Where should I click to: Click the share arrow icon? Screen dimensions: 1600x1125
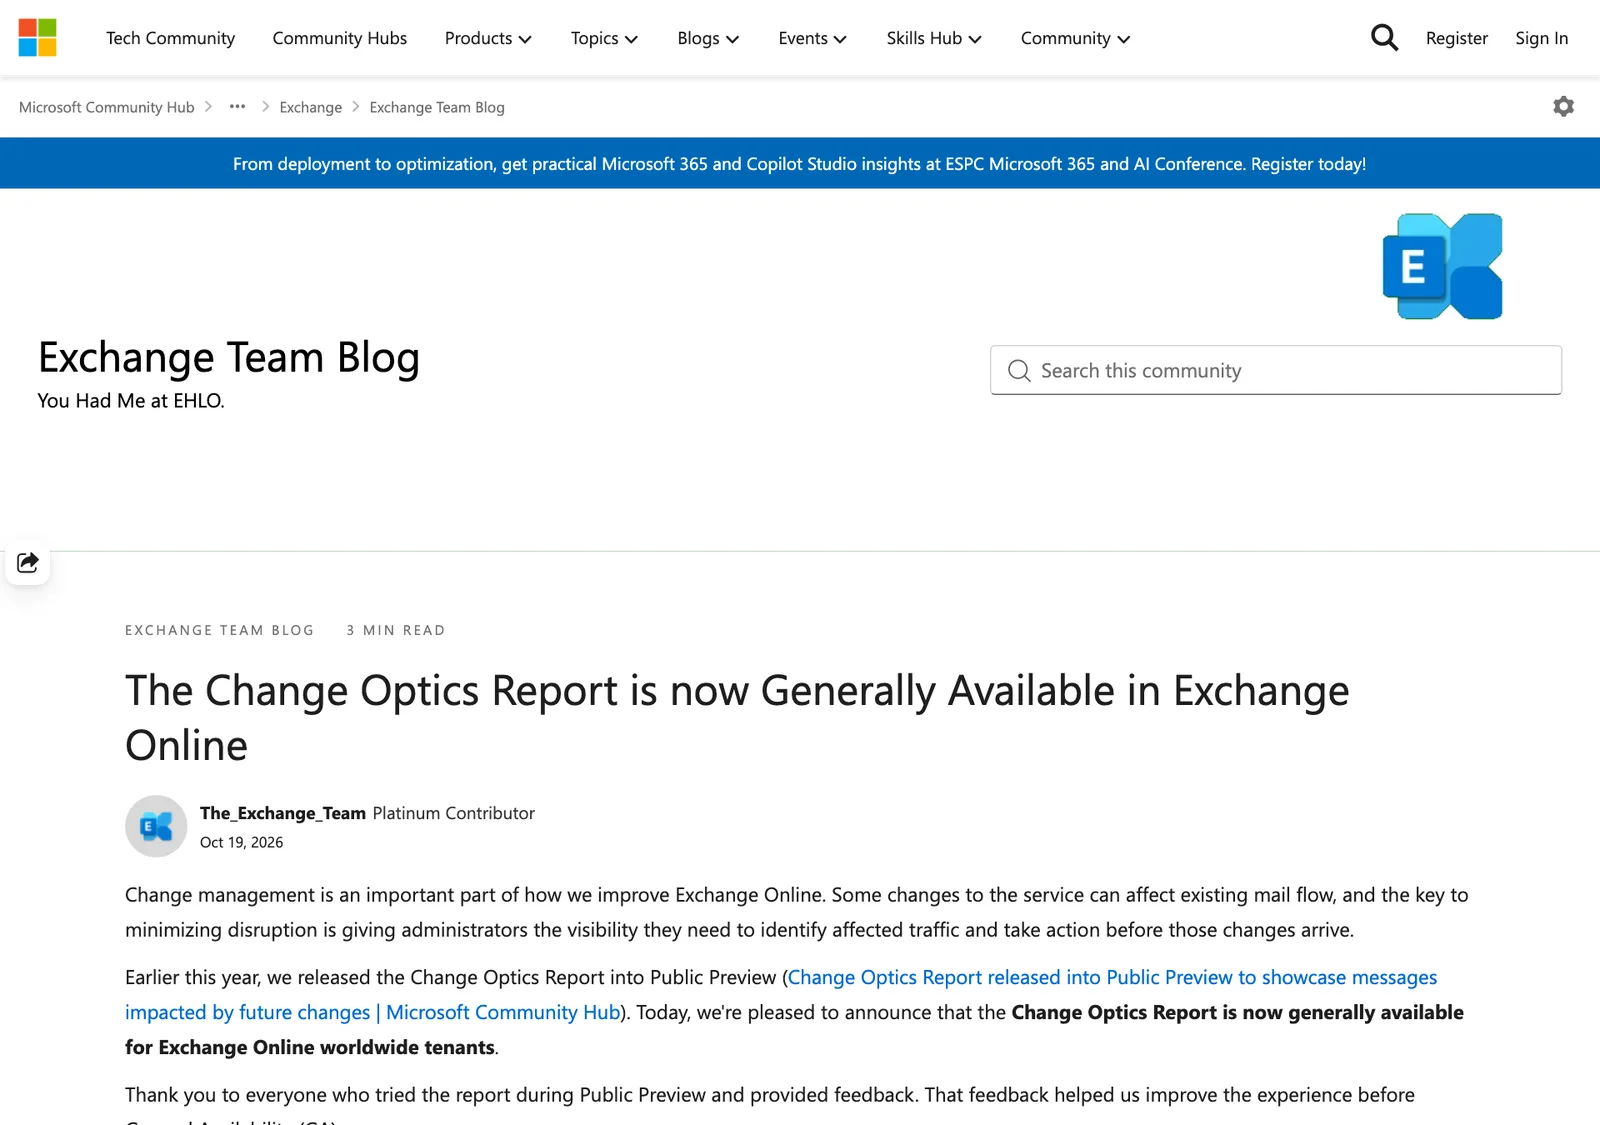[28, 562]
